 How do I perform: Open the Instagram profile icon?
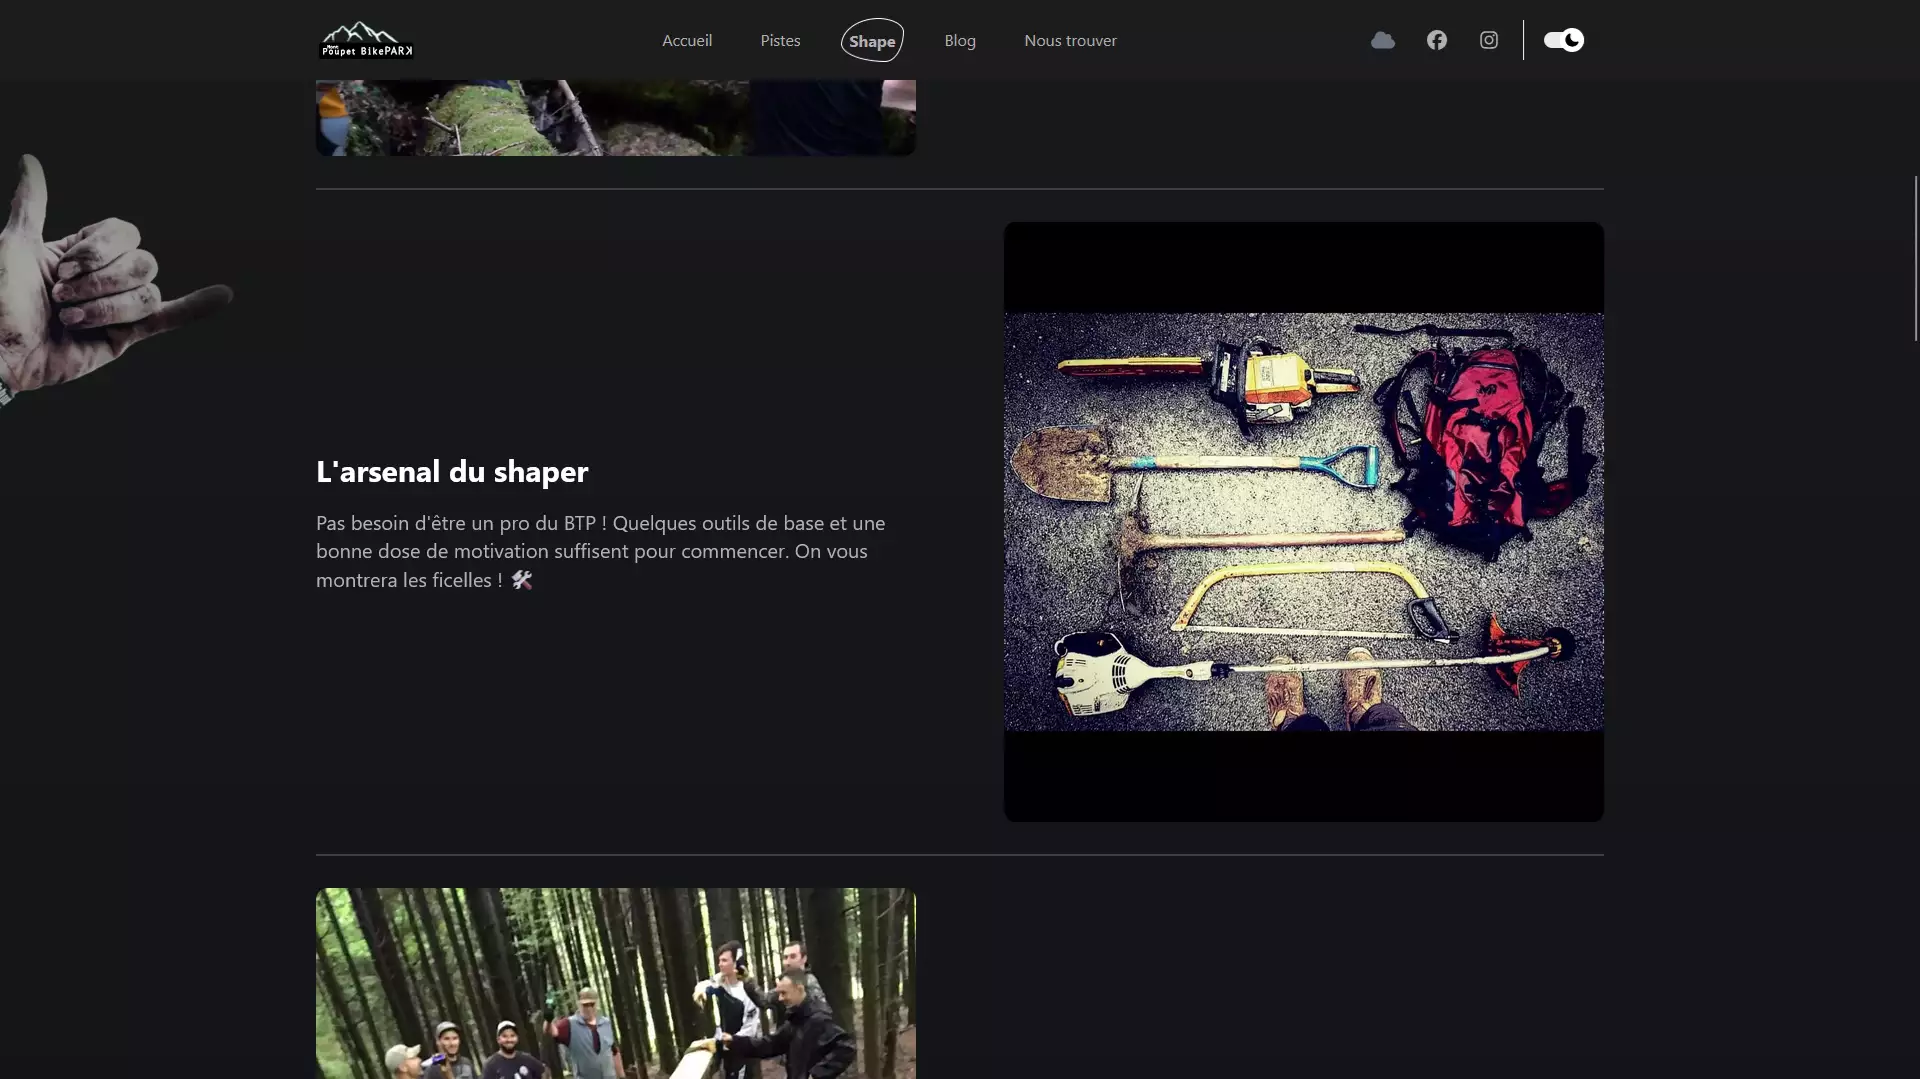click(x=1488, y=40)
